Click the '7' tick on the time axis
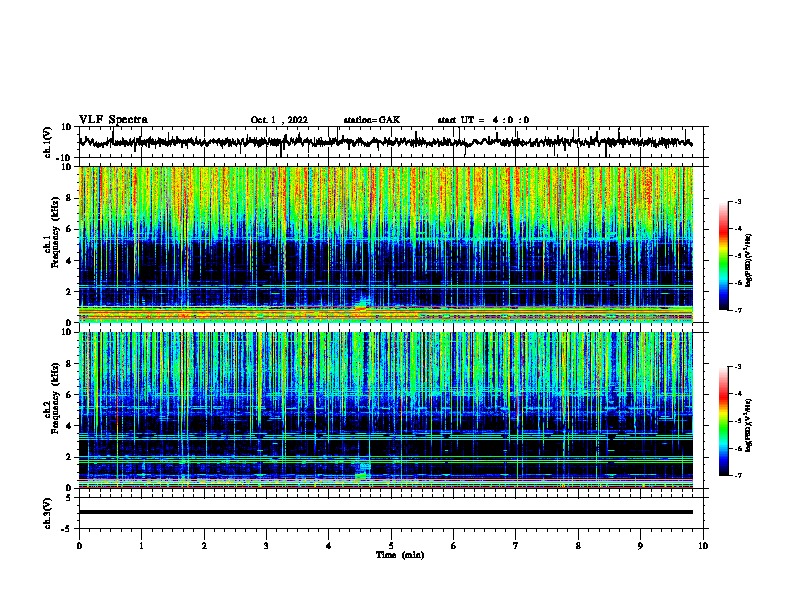 [x=516, y=546]
